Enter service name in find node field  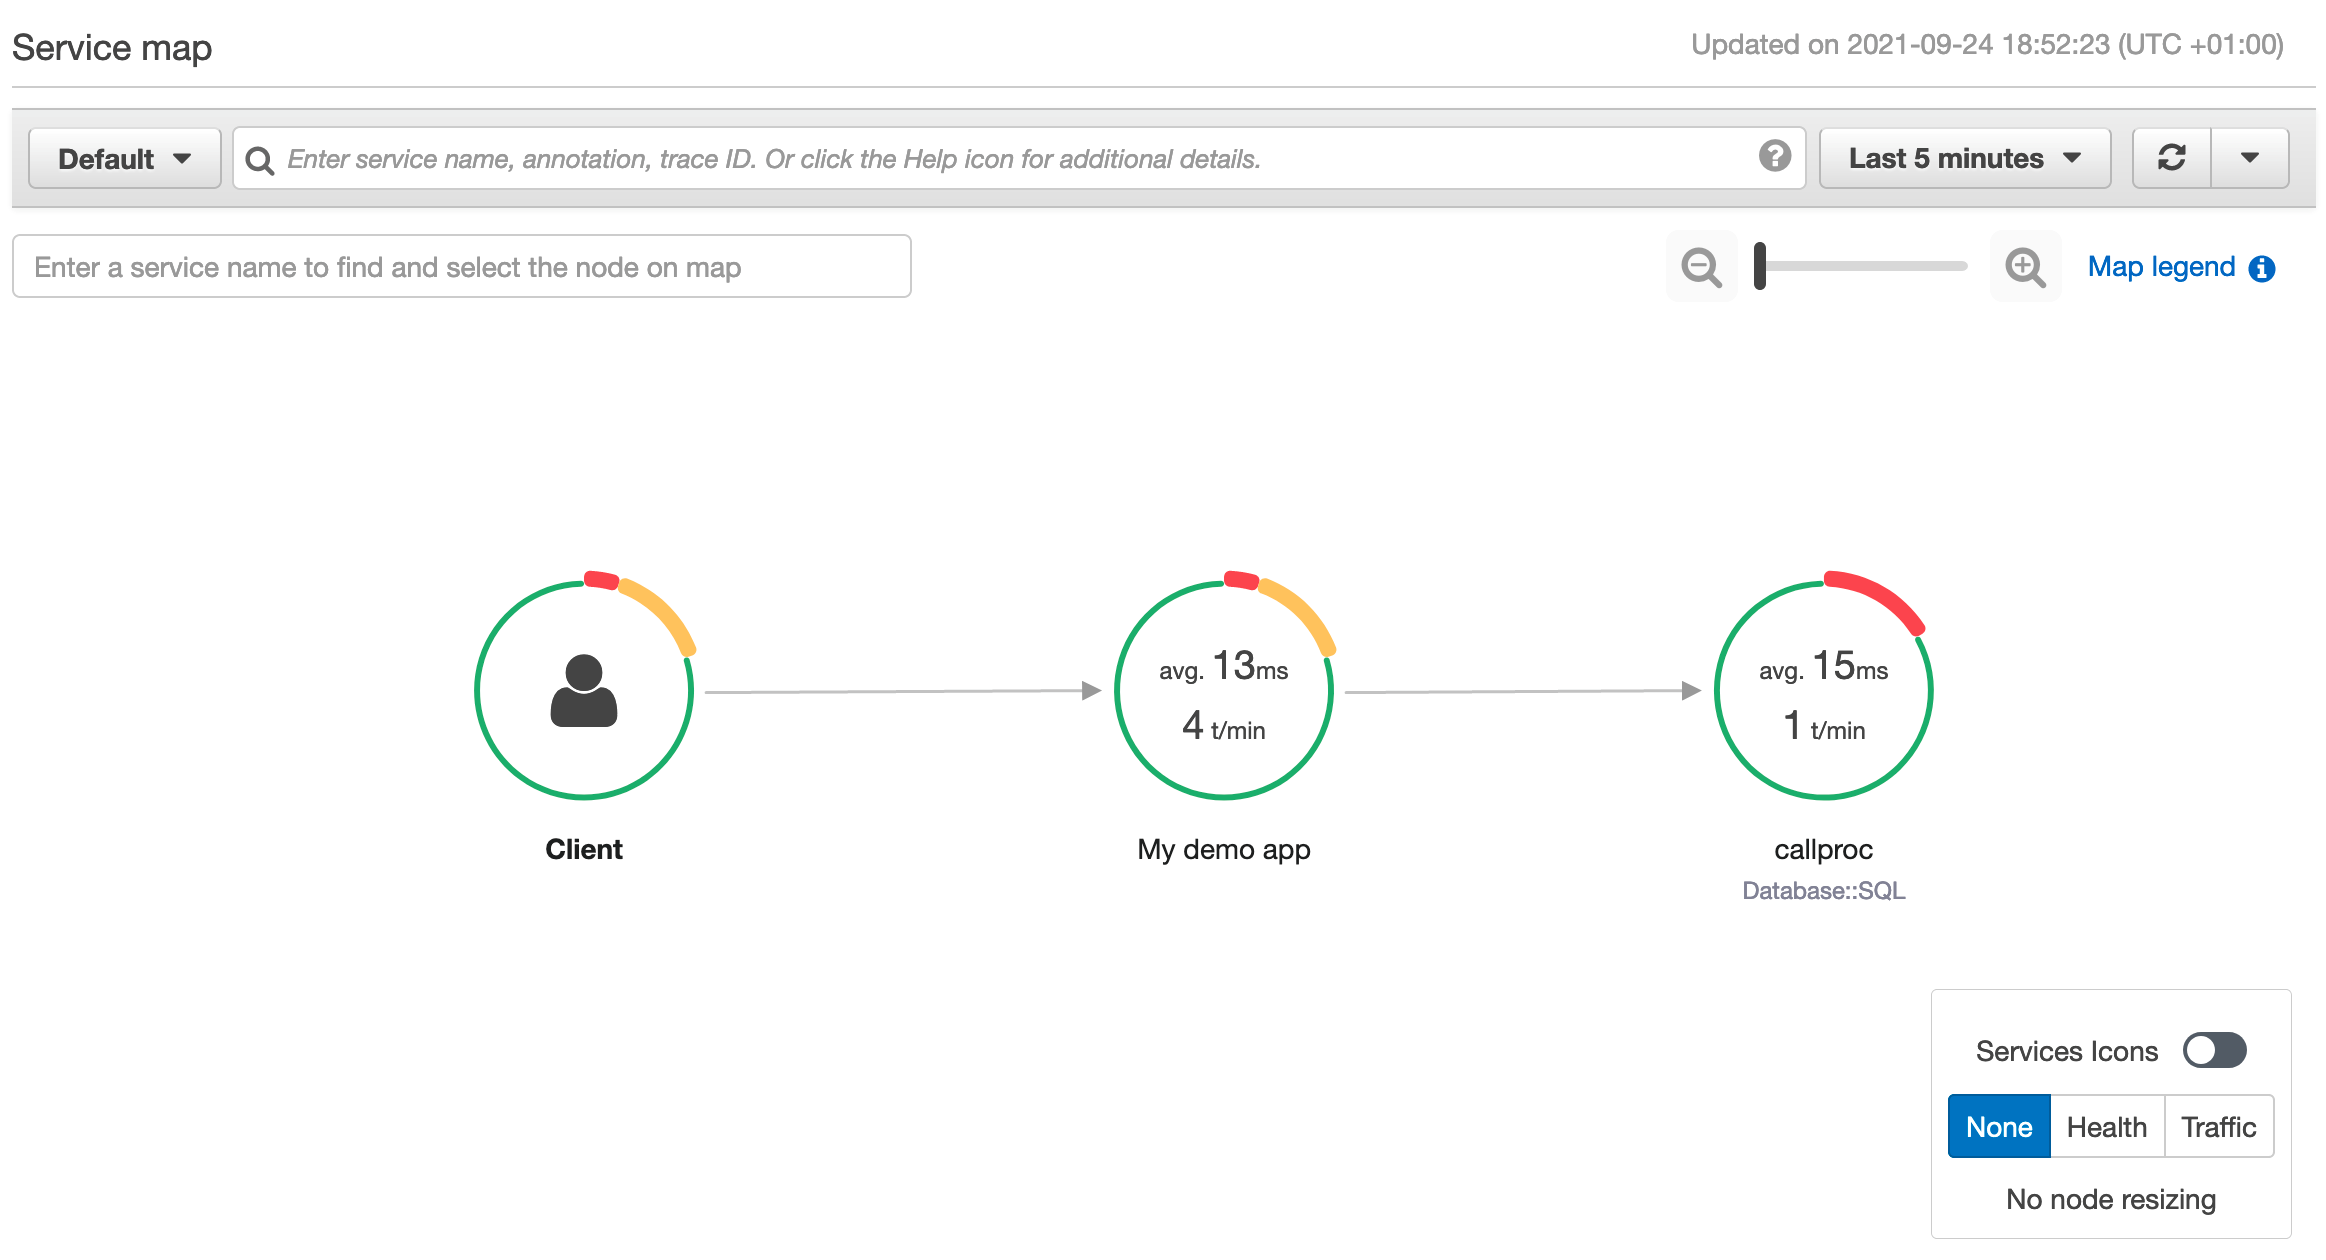[461, 267]
